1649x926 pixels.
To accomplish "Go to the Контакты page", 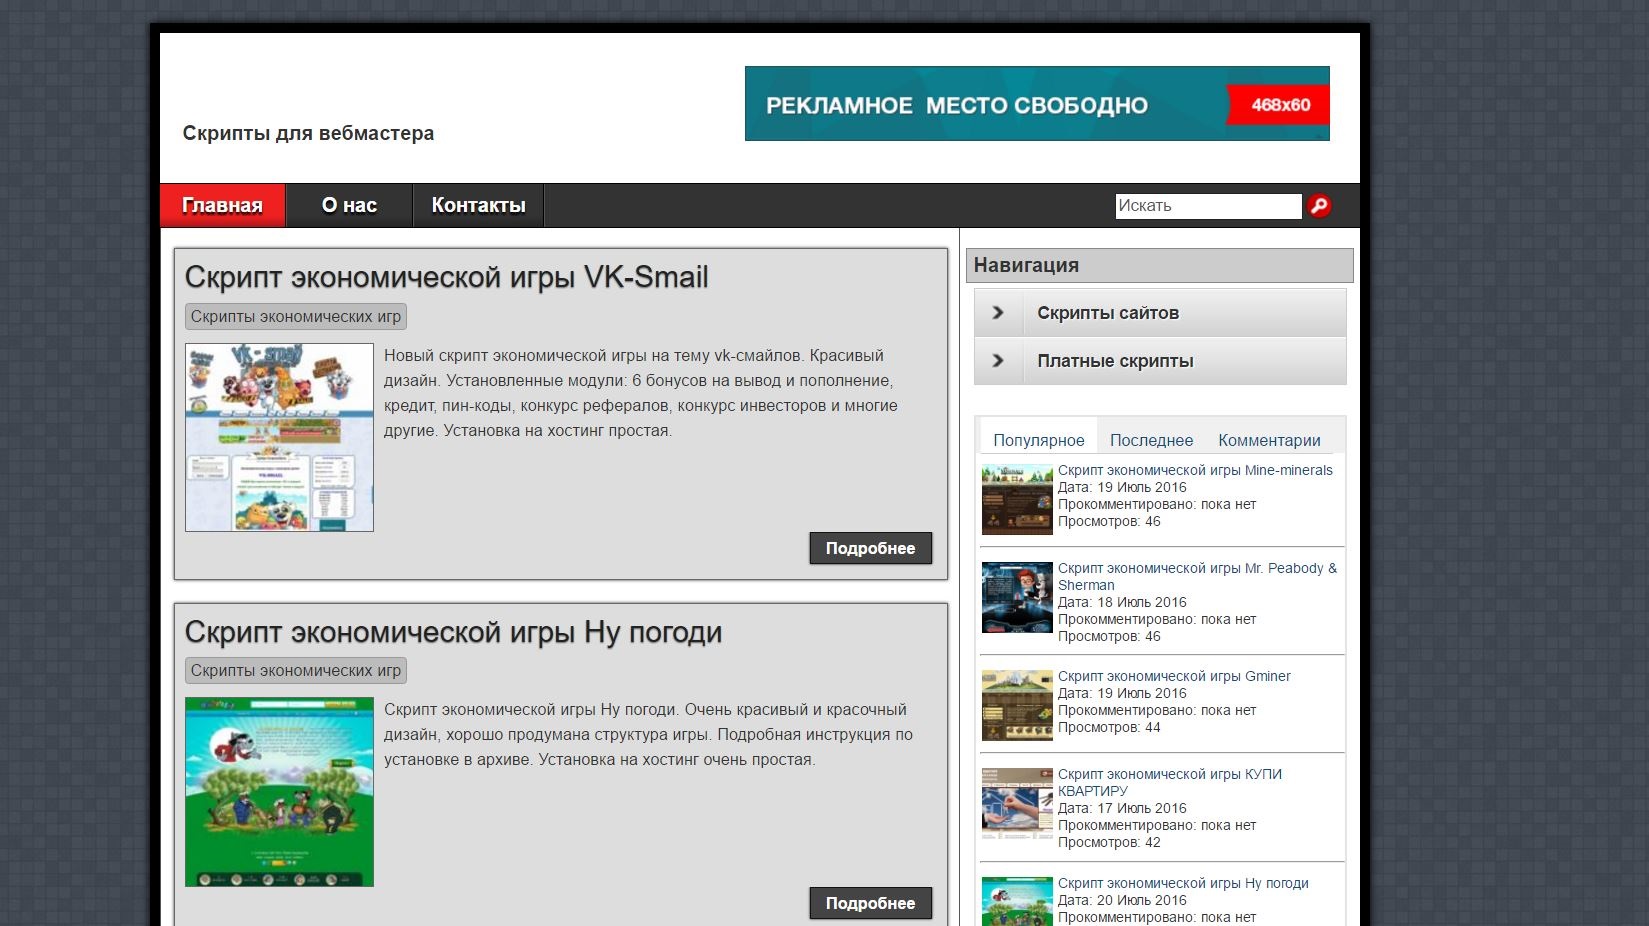I will point(478,205).
